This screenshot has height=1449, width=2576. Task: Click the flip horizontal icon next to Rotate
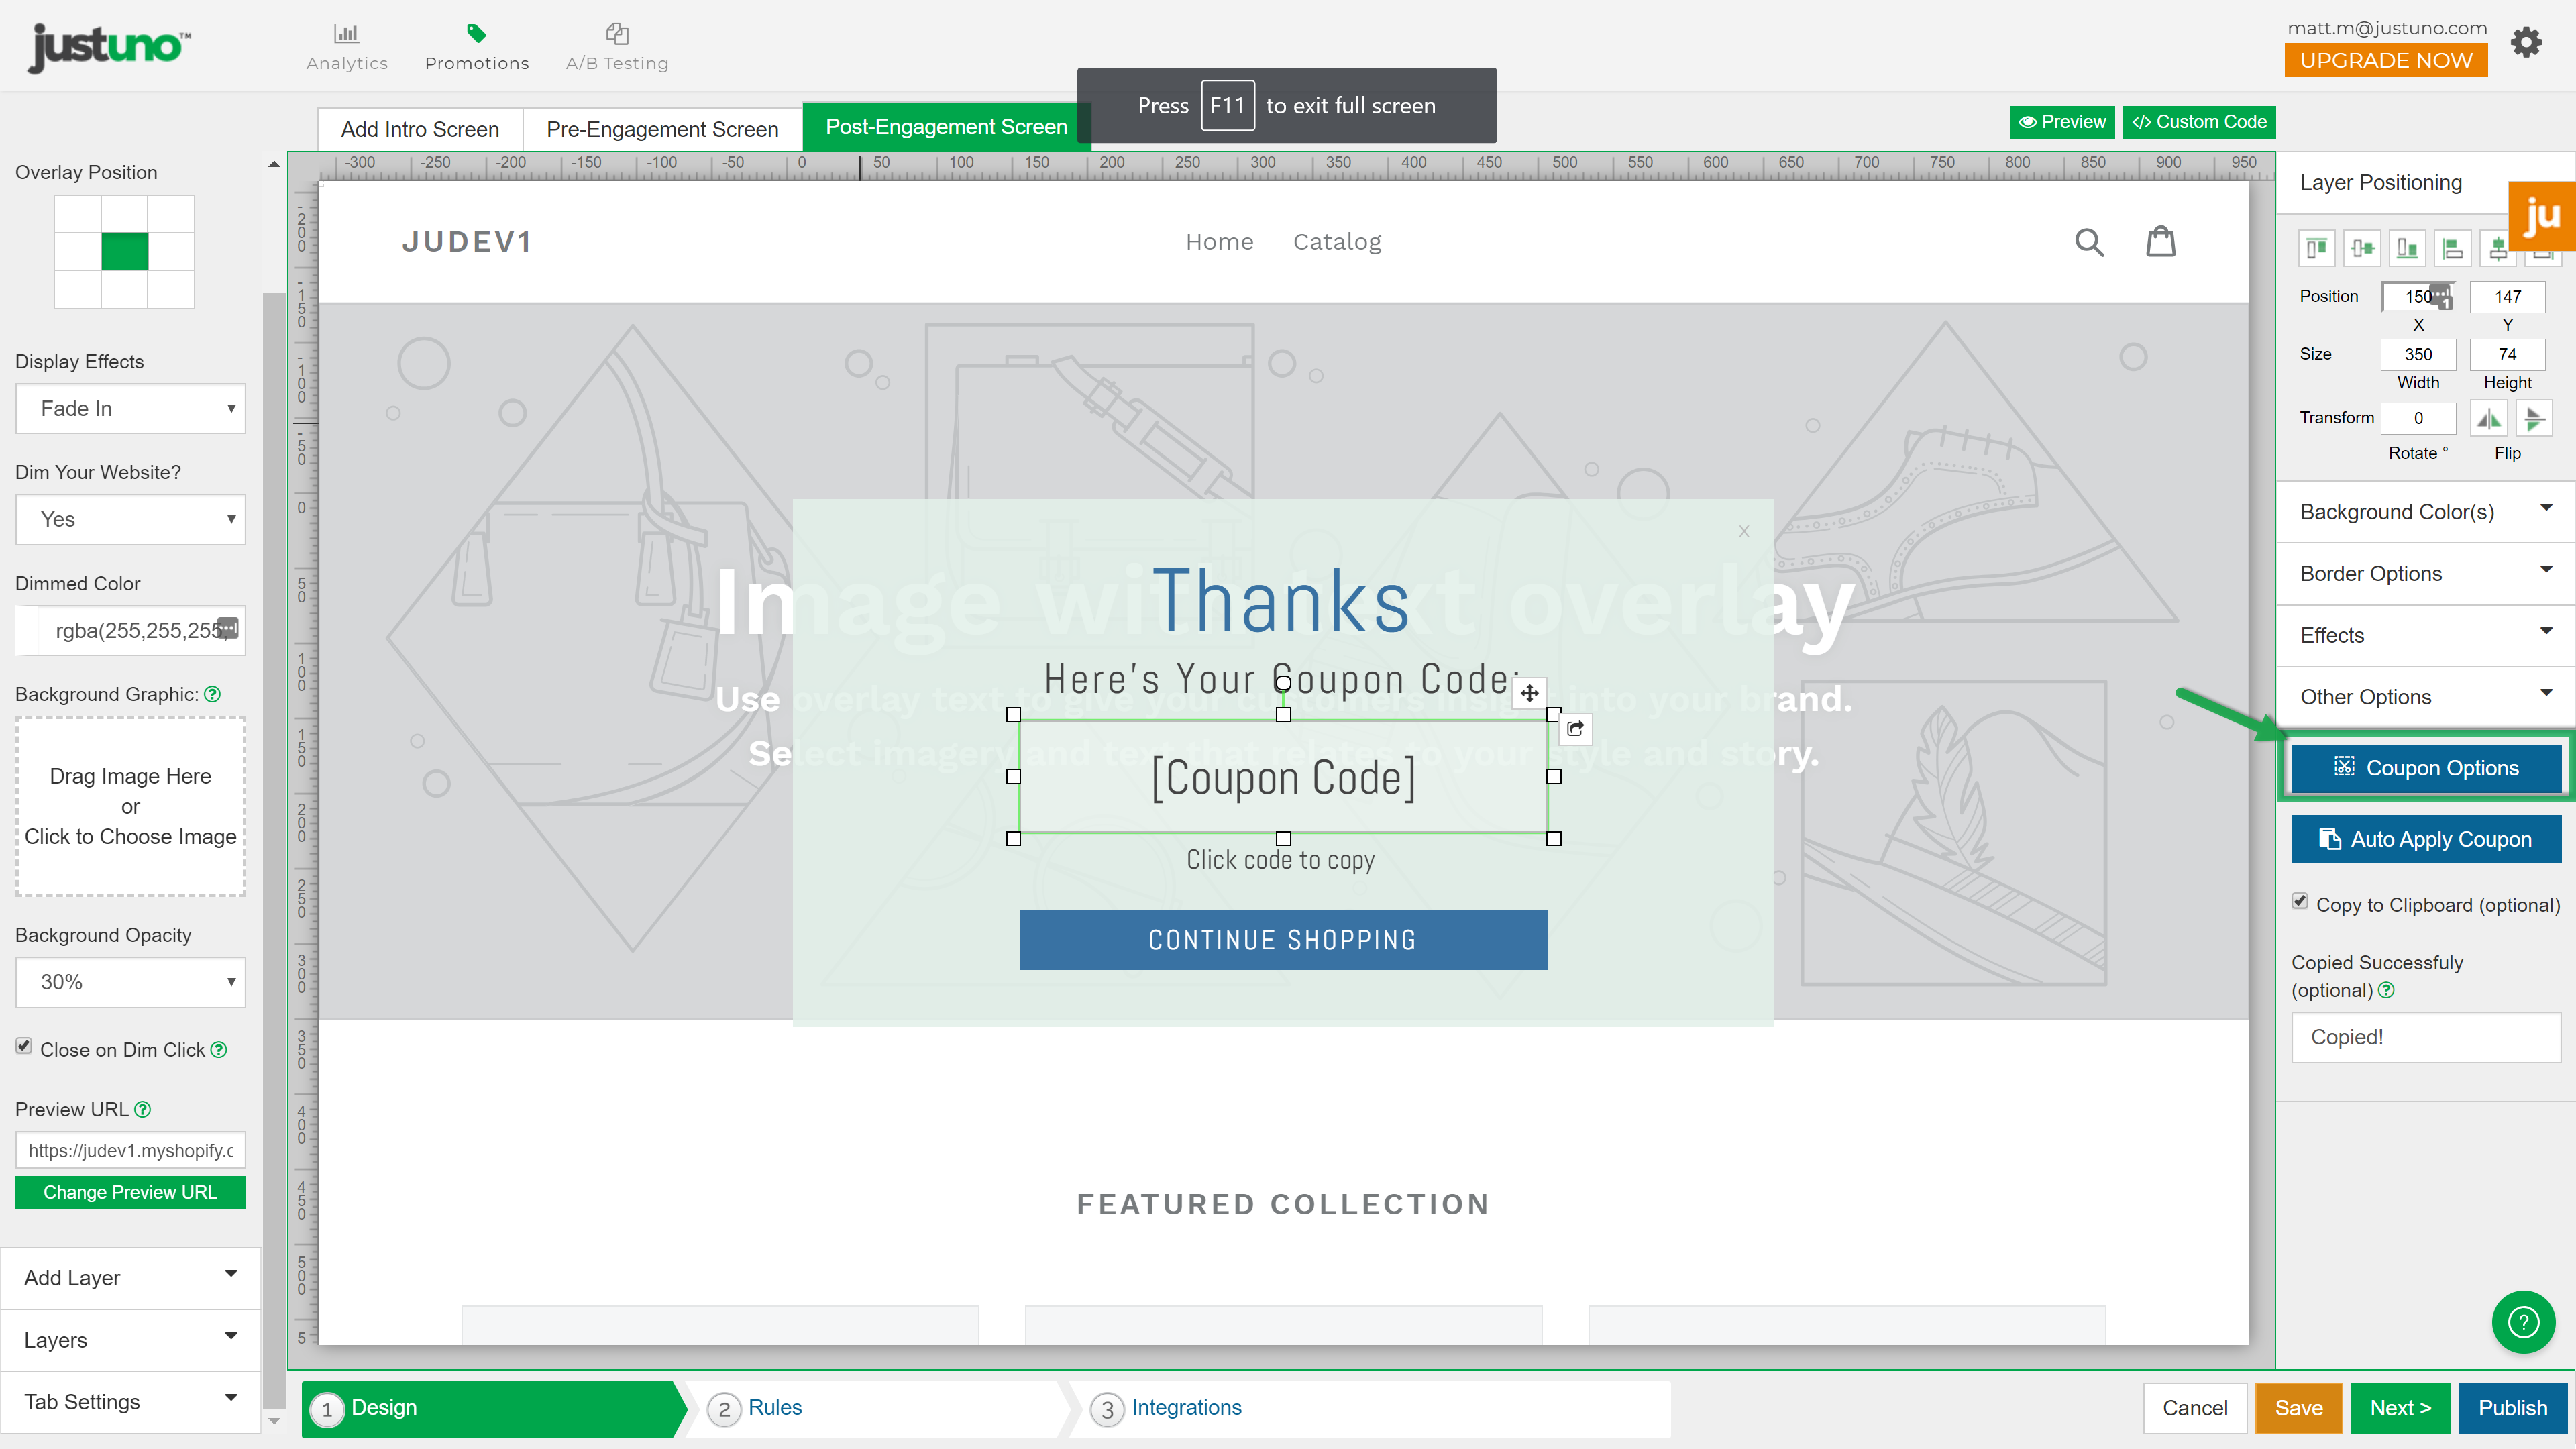[x=2489, y=418]
